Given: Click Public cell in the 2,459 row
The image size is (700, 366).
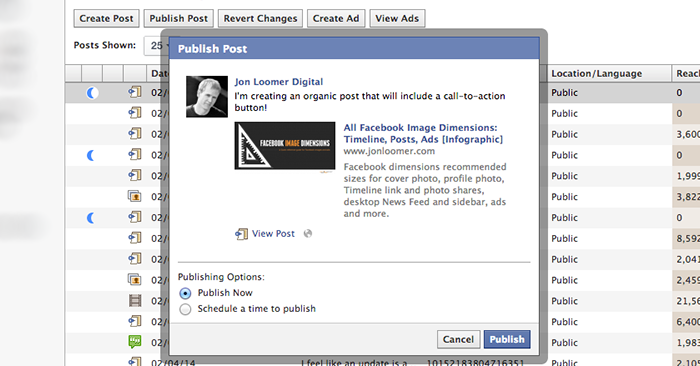Looking at the screenshot, I should coord(564,280).
